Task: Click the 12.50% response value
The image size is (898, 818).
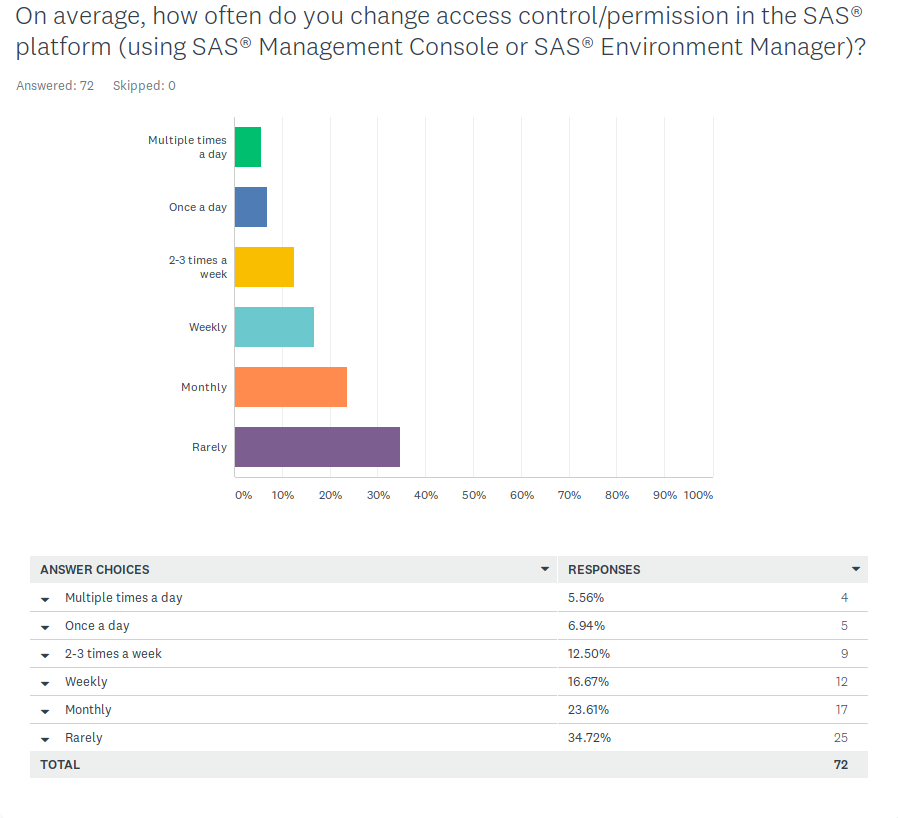Action: (589, 654)
